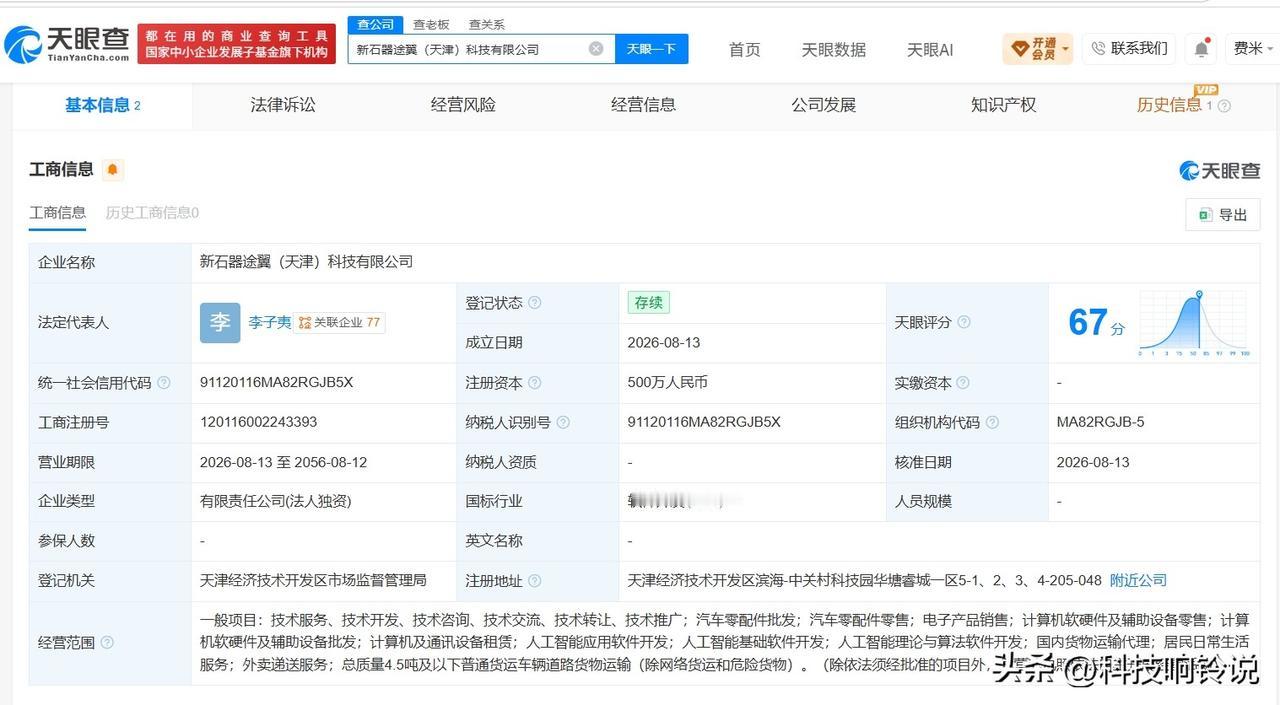Viewport: 1280px width, 705px height.
Task: Click the orange bell beside 工商信息 heading
Action: [113, 170]
